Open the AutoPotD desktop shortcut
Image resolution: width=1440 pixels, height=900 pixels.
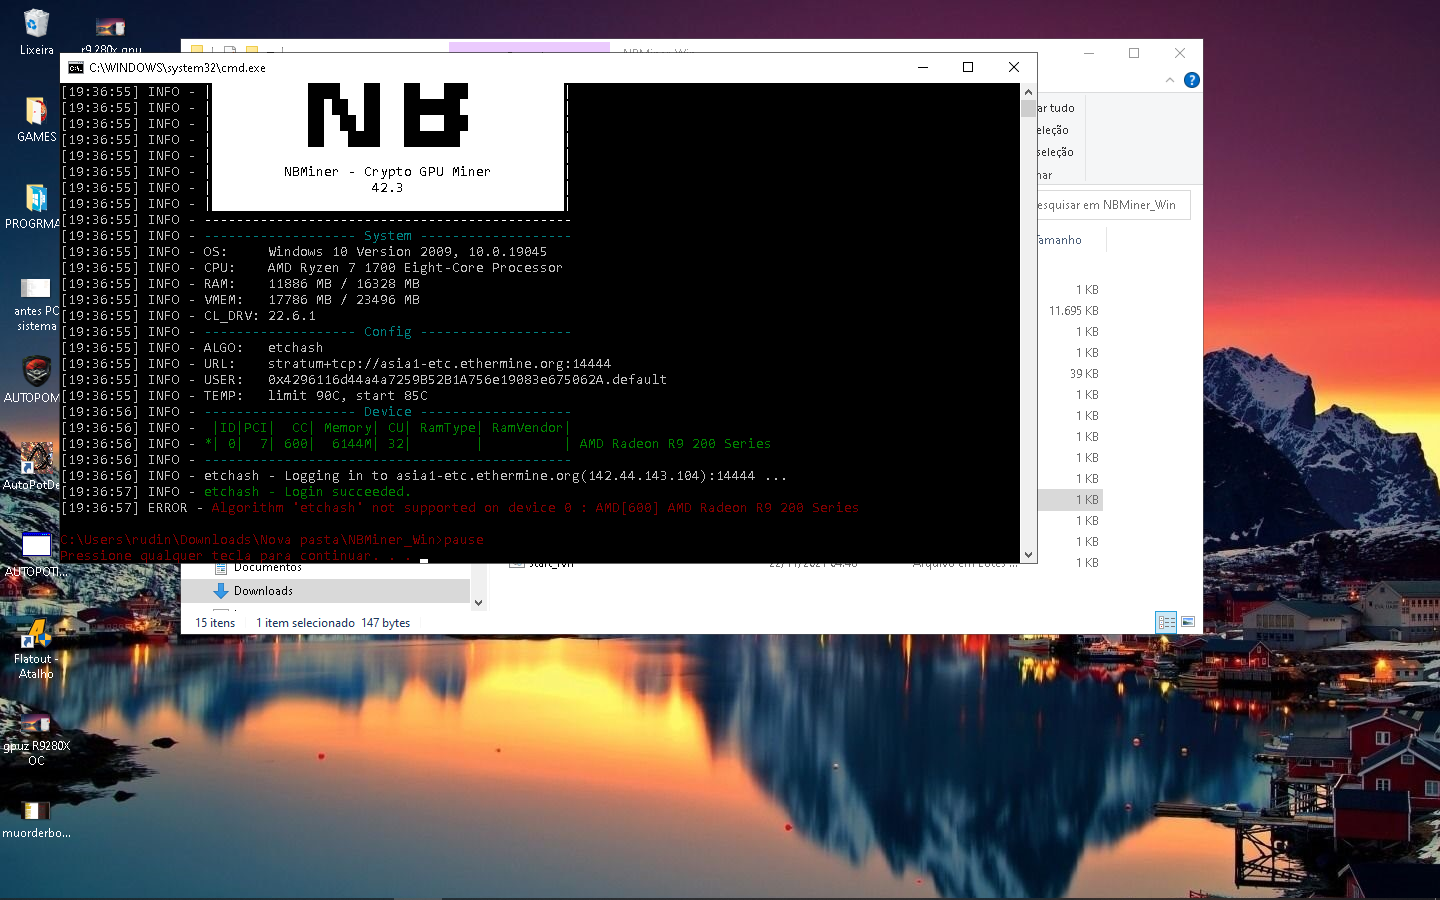coord(35,460)
